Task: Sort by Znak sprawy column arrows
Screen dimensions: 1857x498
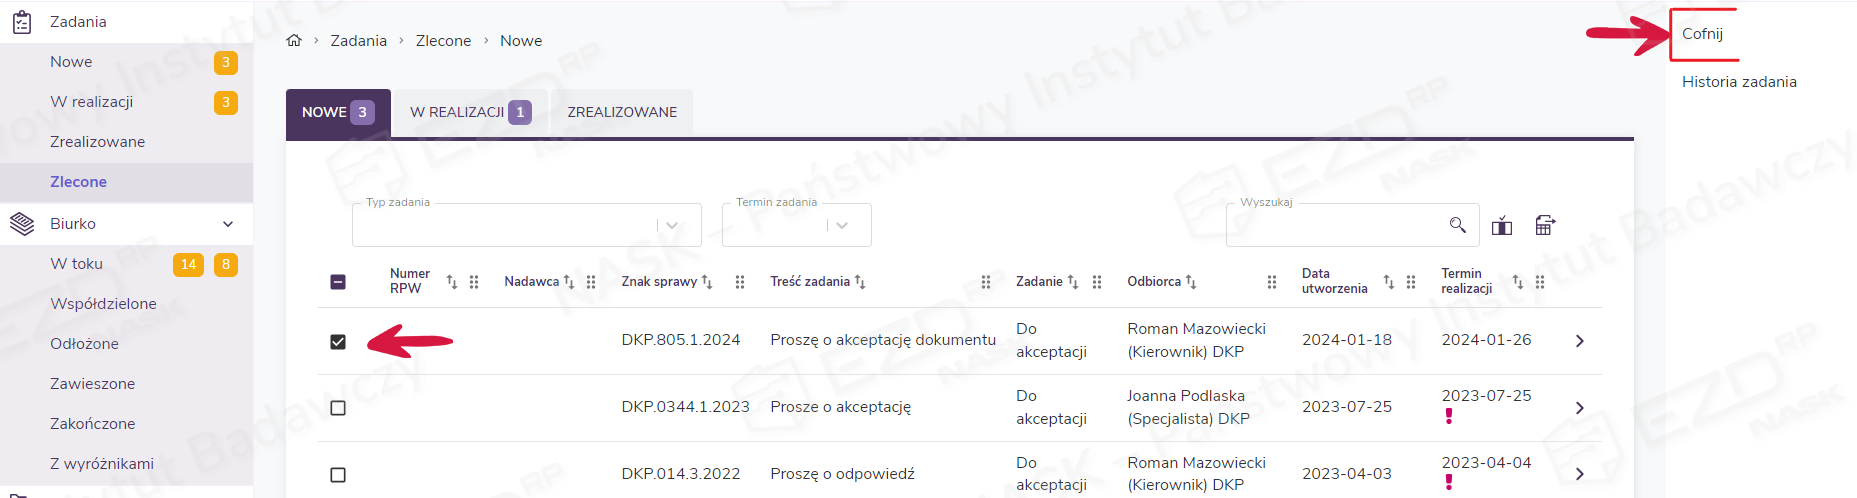Action: 707,282
